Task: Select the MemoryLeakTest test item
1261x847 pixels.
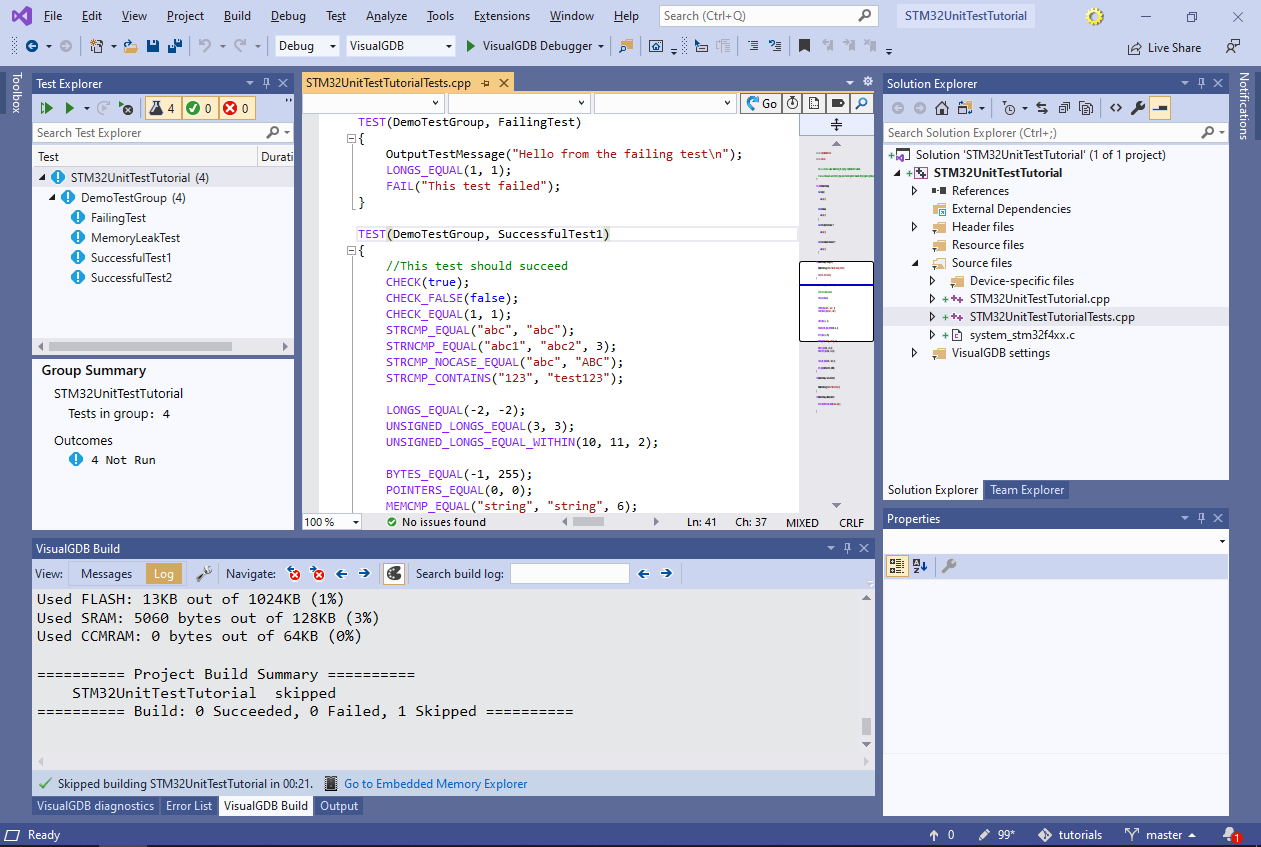Action: [x=135, y=238]
